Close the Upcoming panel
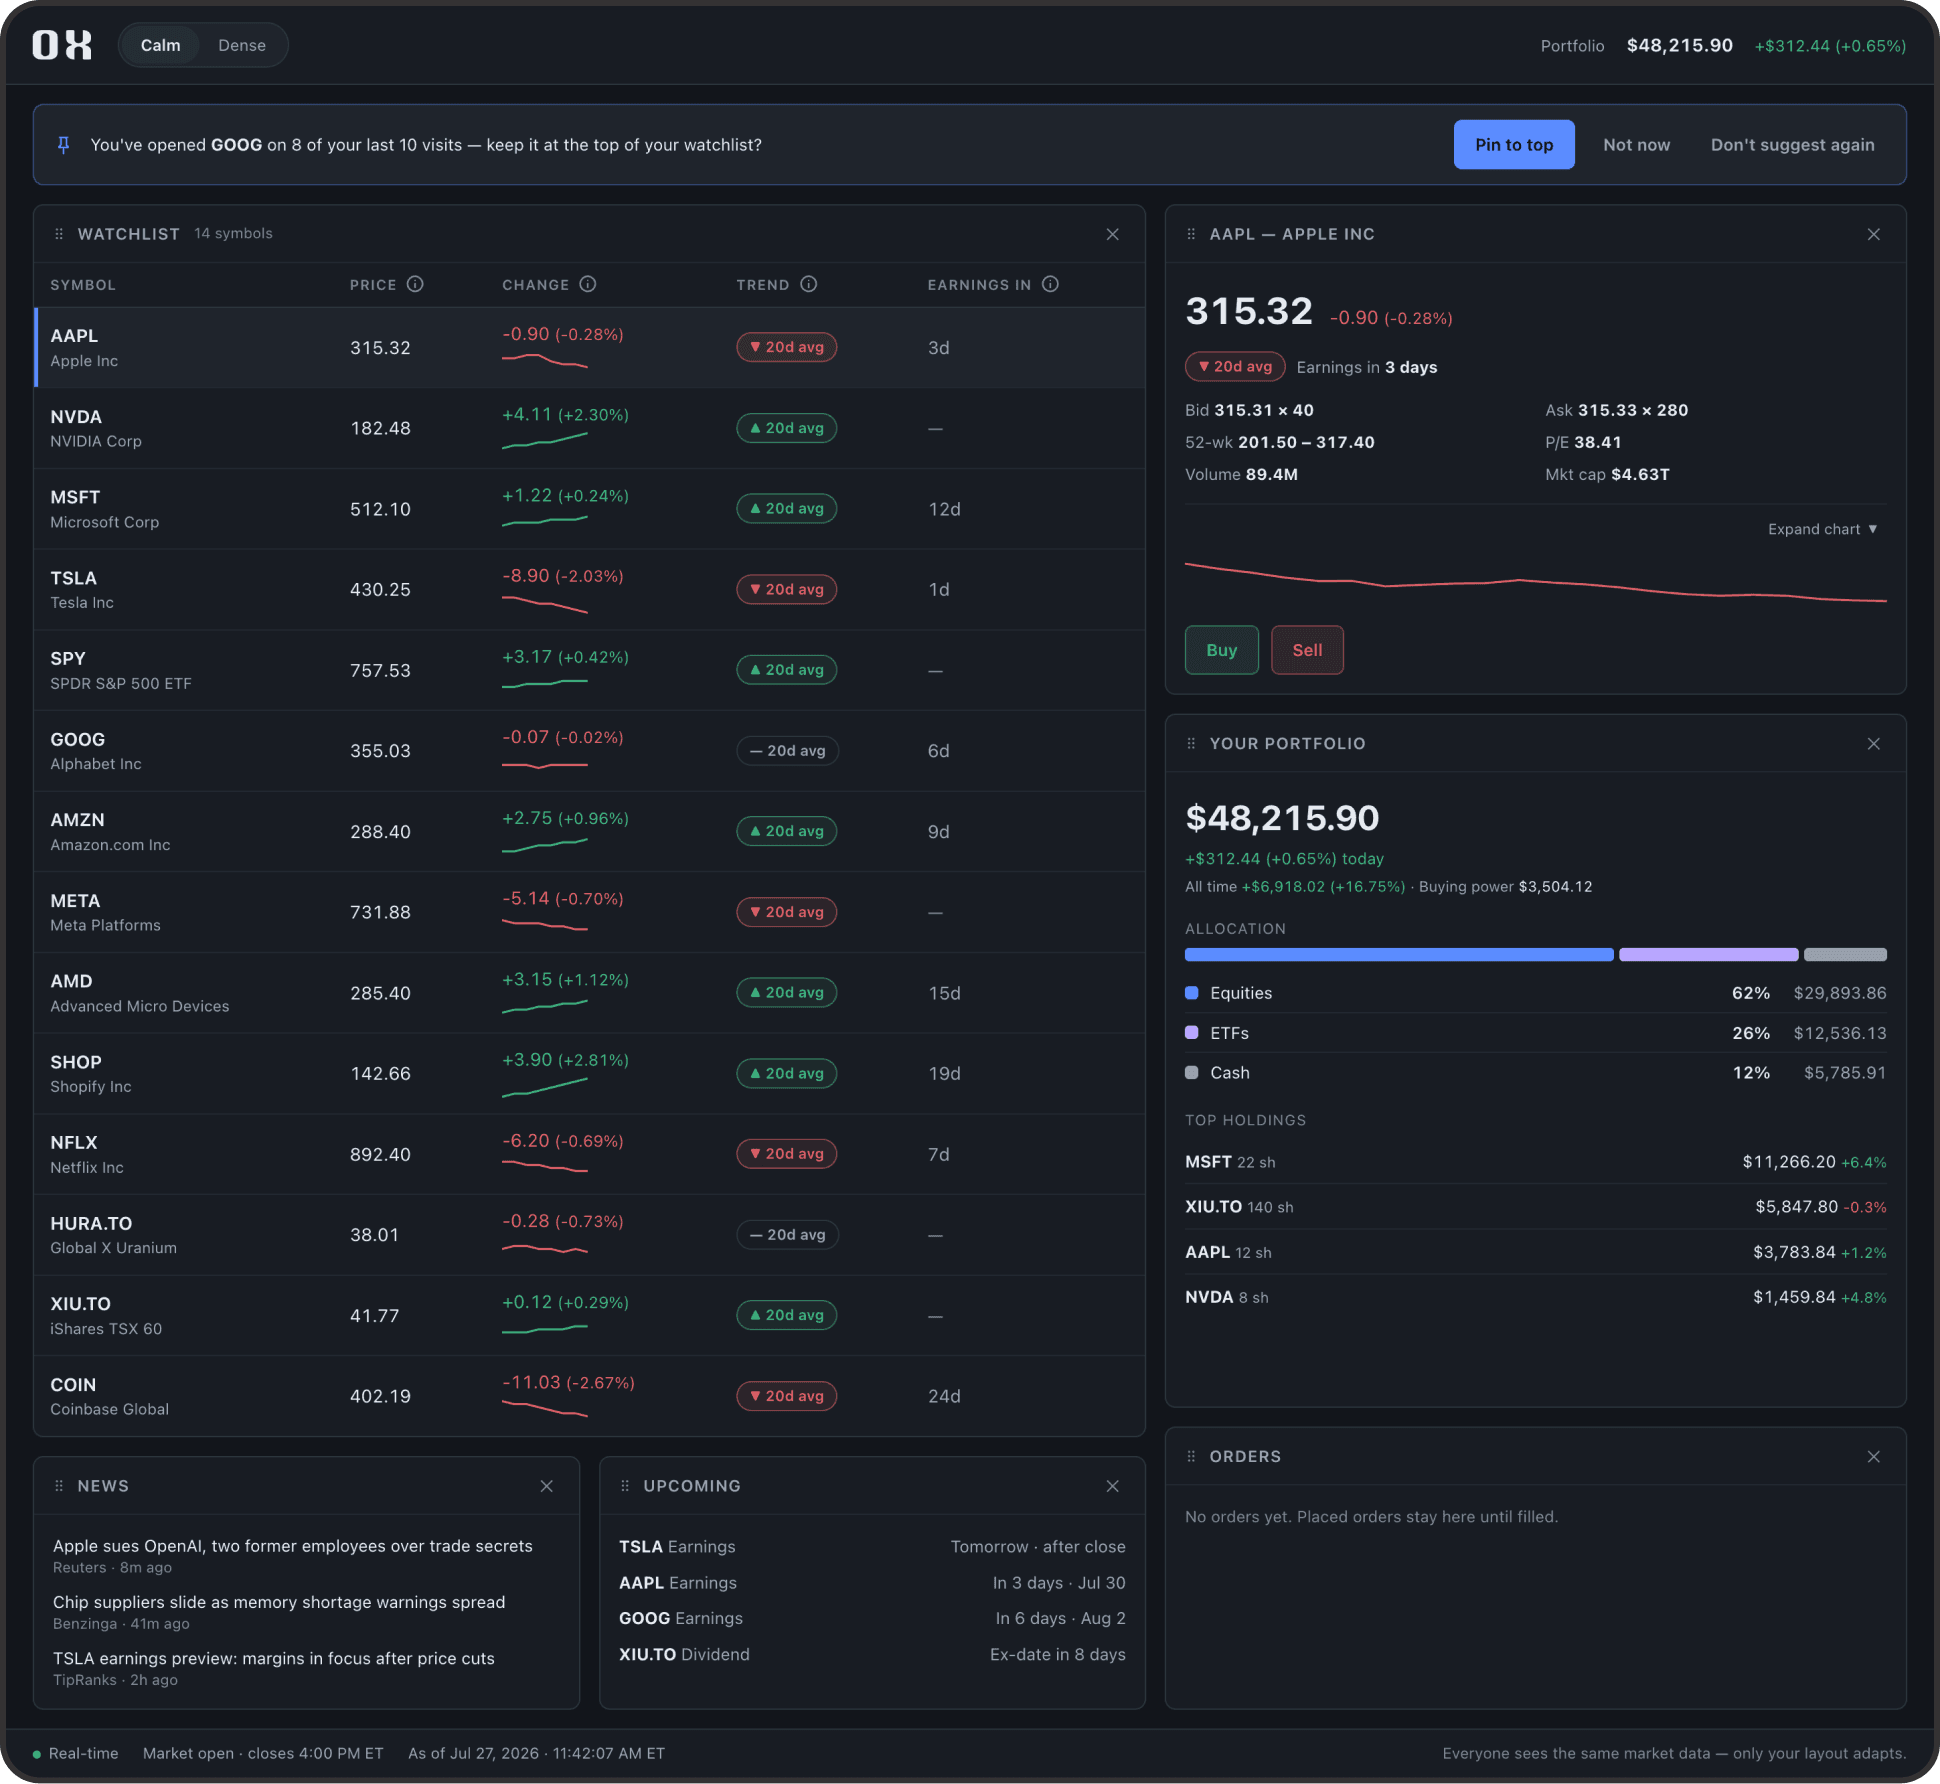The image size is (1940, 1784). (x=1113, y=1486)
